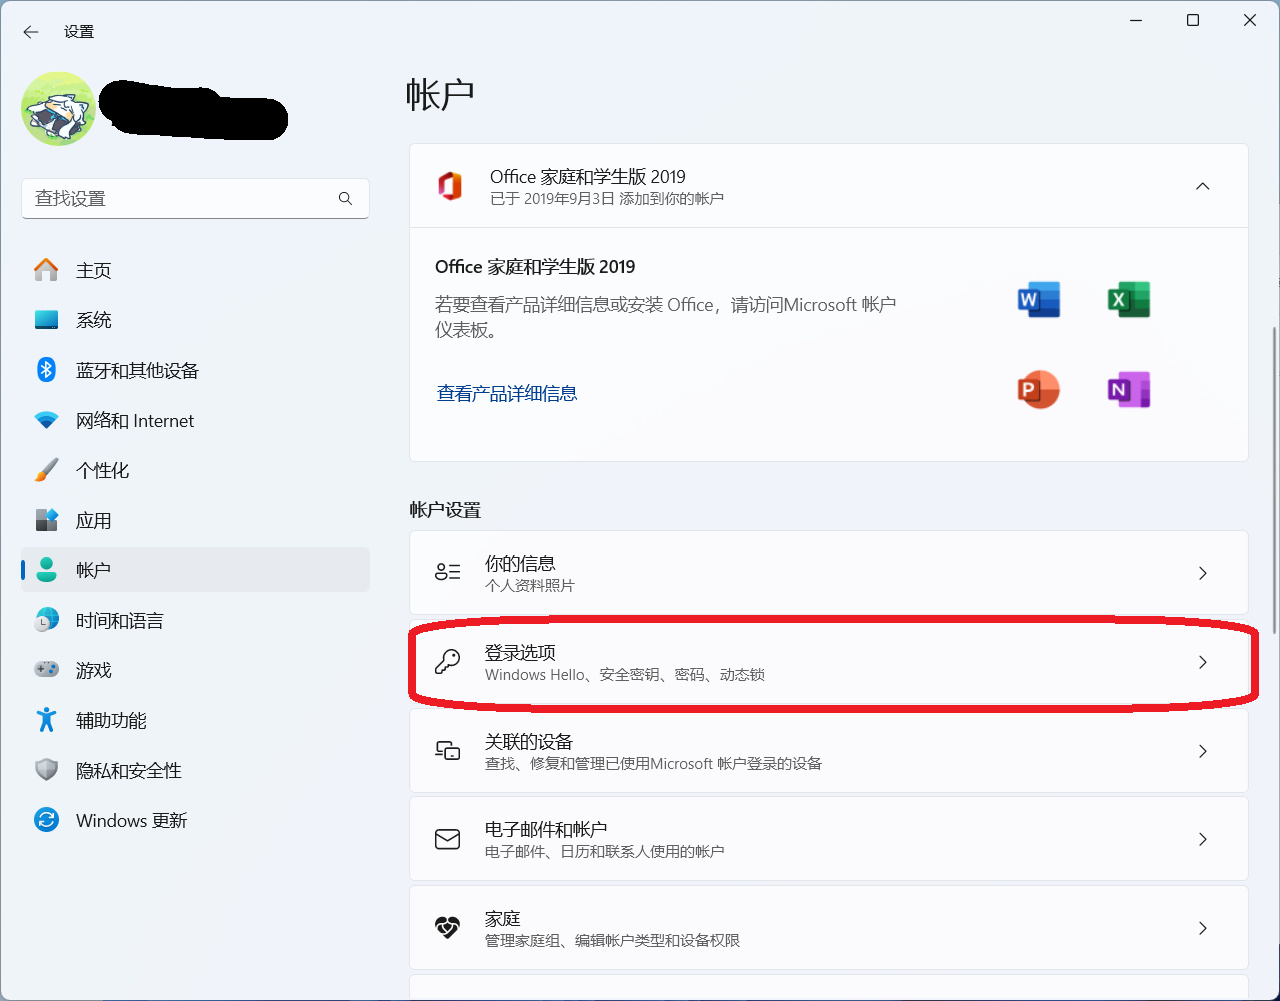Click the 帐户 page heading
This screenshot has height=1001, width=1280.
tap(440, 94)
